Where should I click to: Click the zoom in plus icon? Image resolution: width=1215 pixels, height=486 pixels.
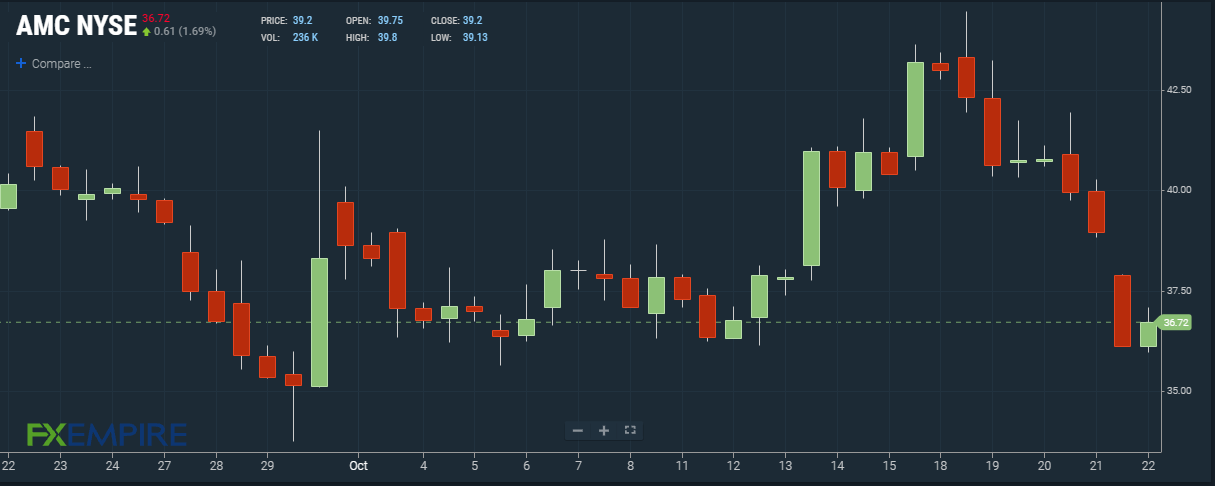pyautogui.click(x=604, y=430)
